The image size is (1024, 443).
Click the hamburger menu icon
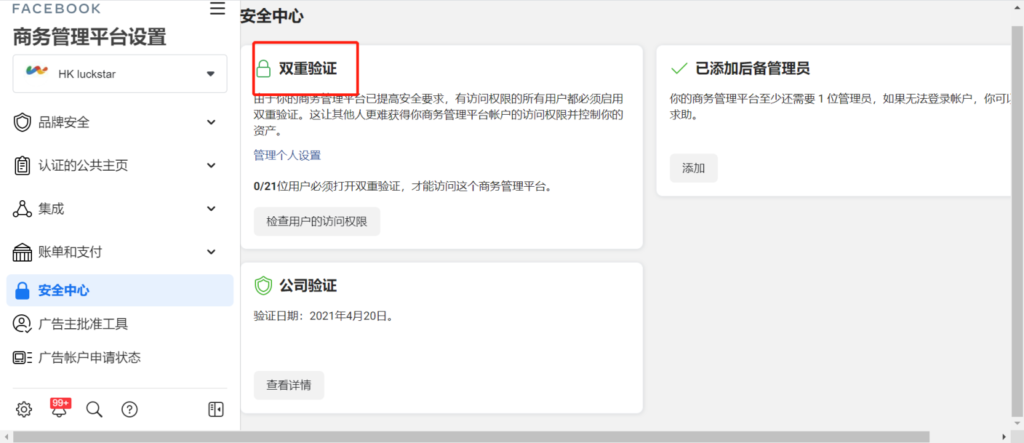(x=217, y=9)
